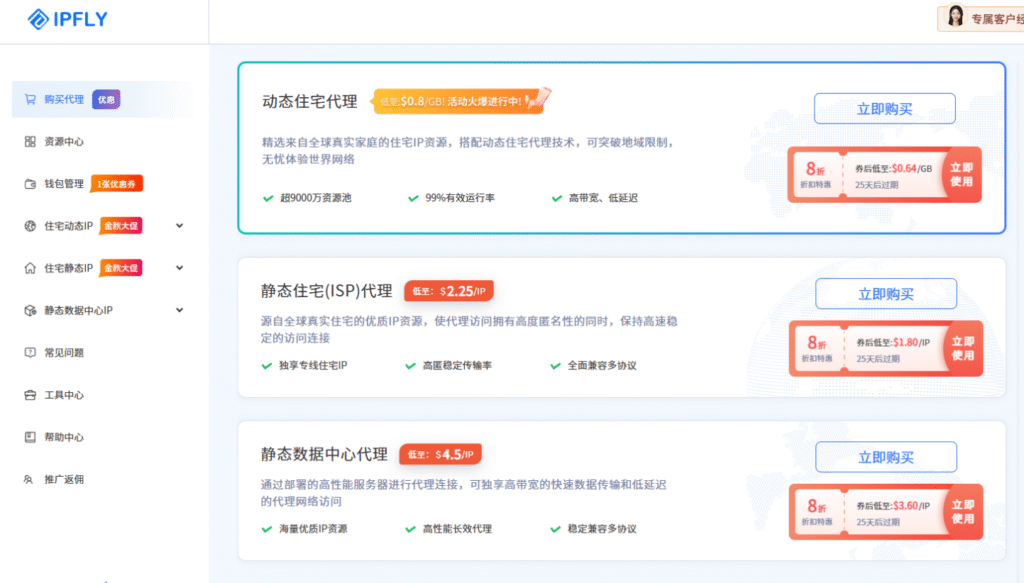Click the $0.8/GB promotion banner
The width and height of the screenshot is (1024, 583).
click(461, 101)
